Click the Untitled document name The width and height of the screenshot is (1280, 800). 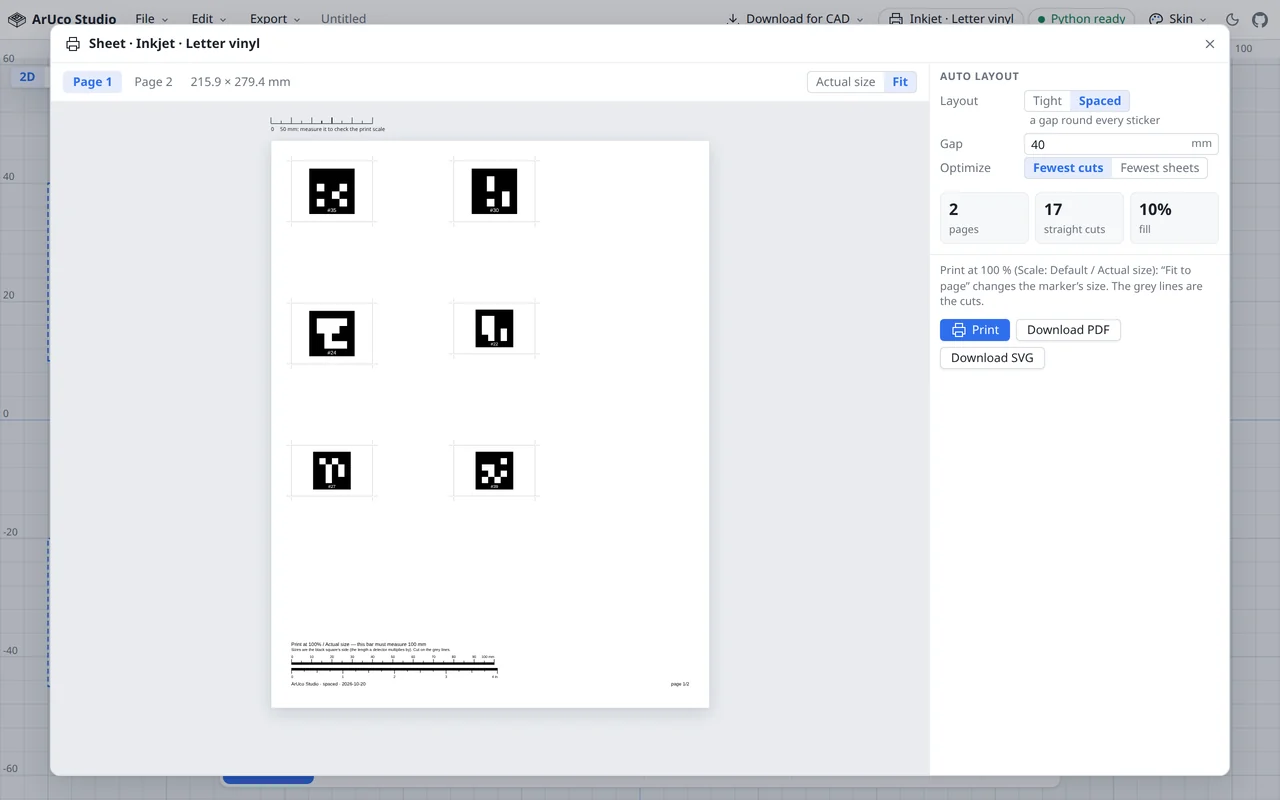pyautogui.click(x=343, y=19)
